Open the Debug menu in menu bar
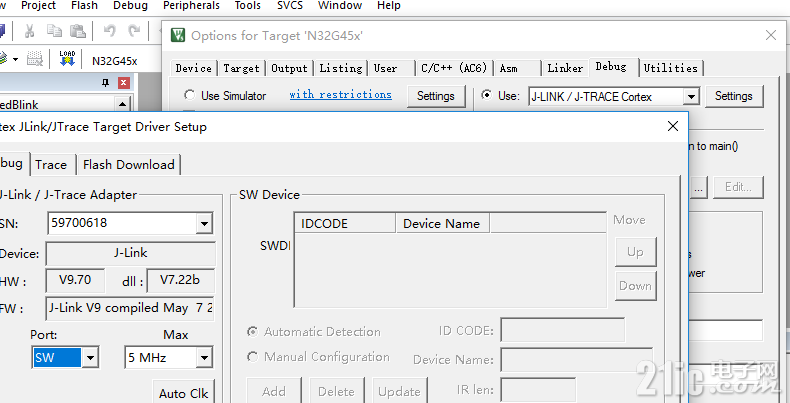790x403 pixels. pyautogui.click(x=130, y=6)
